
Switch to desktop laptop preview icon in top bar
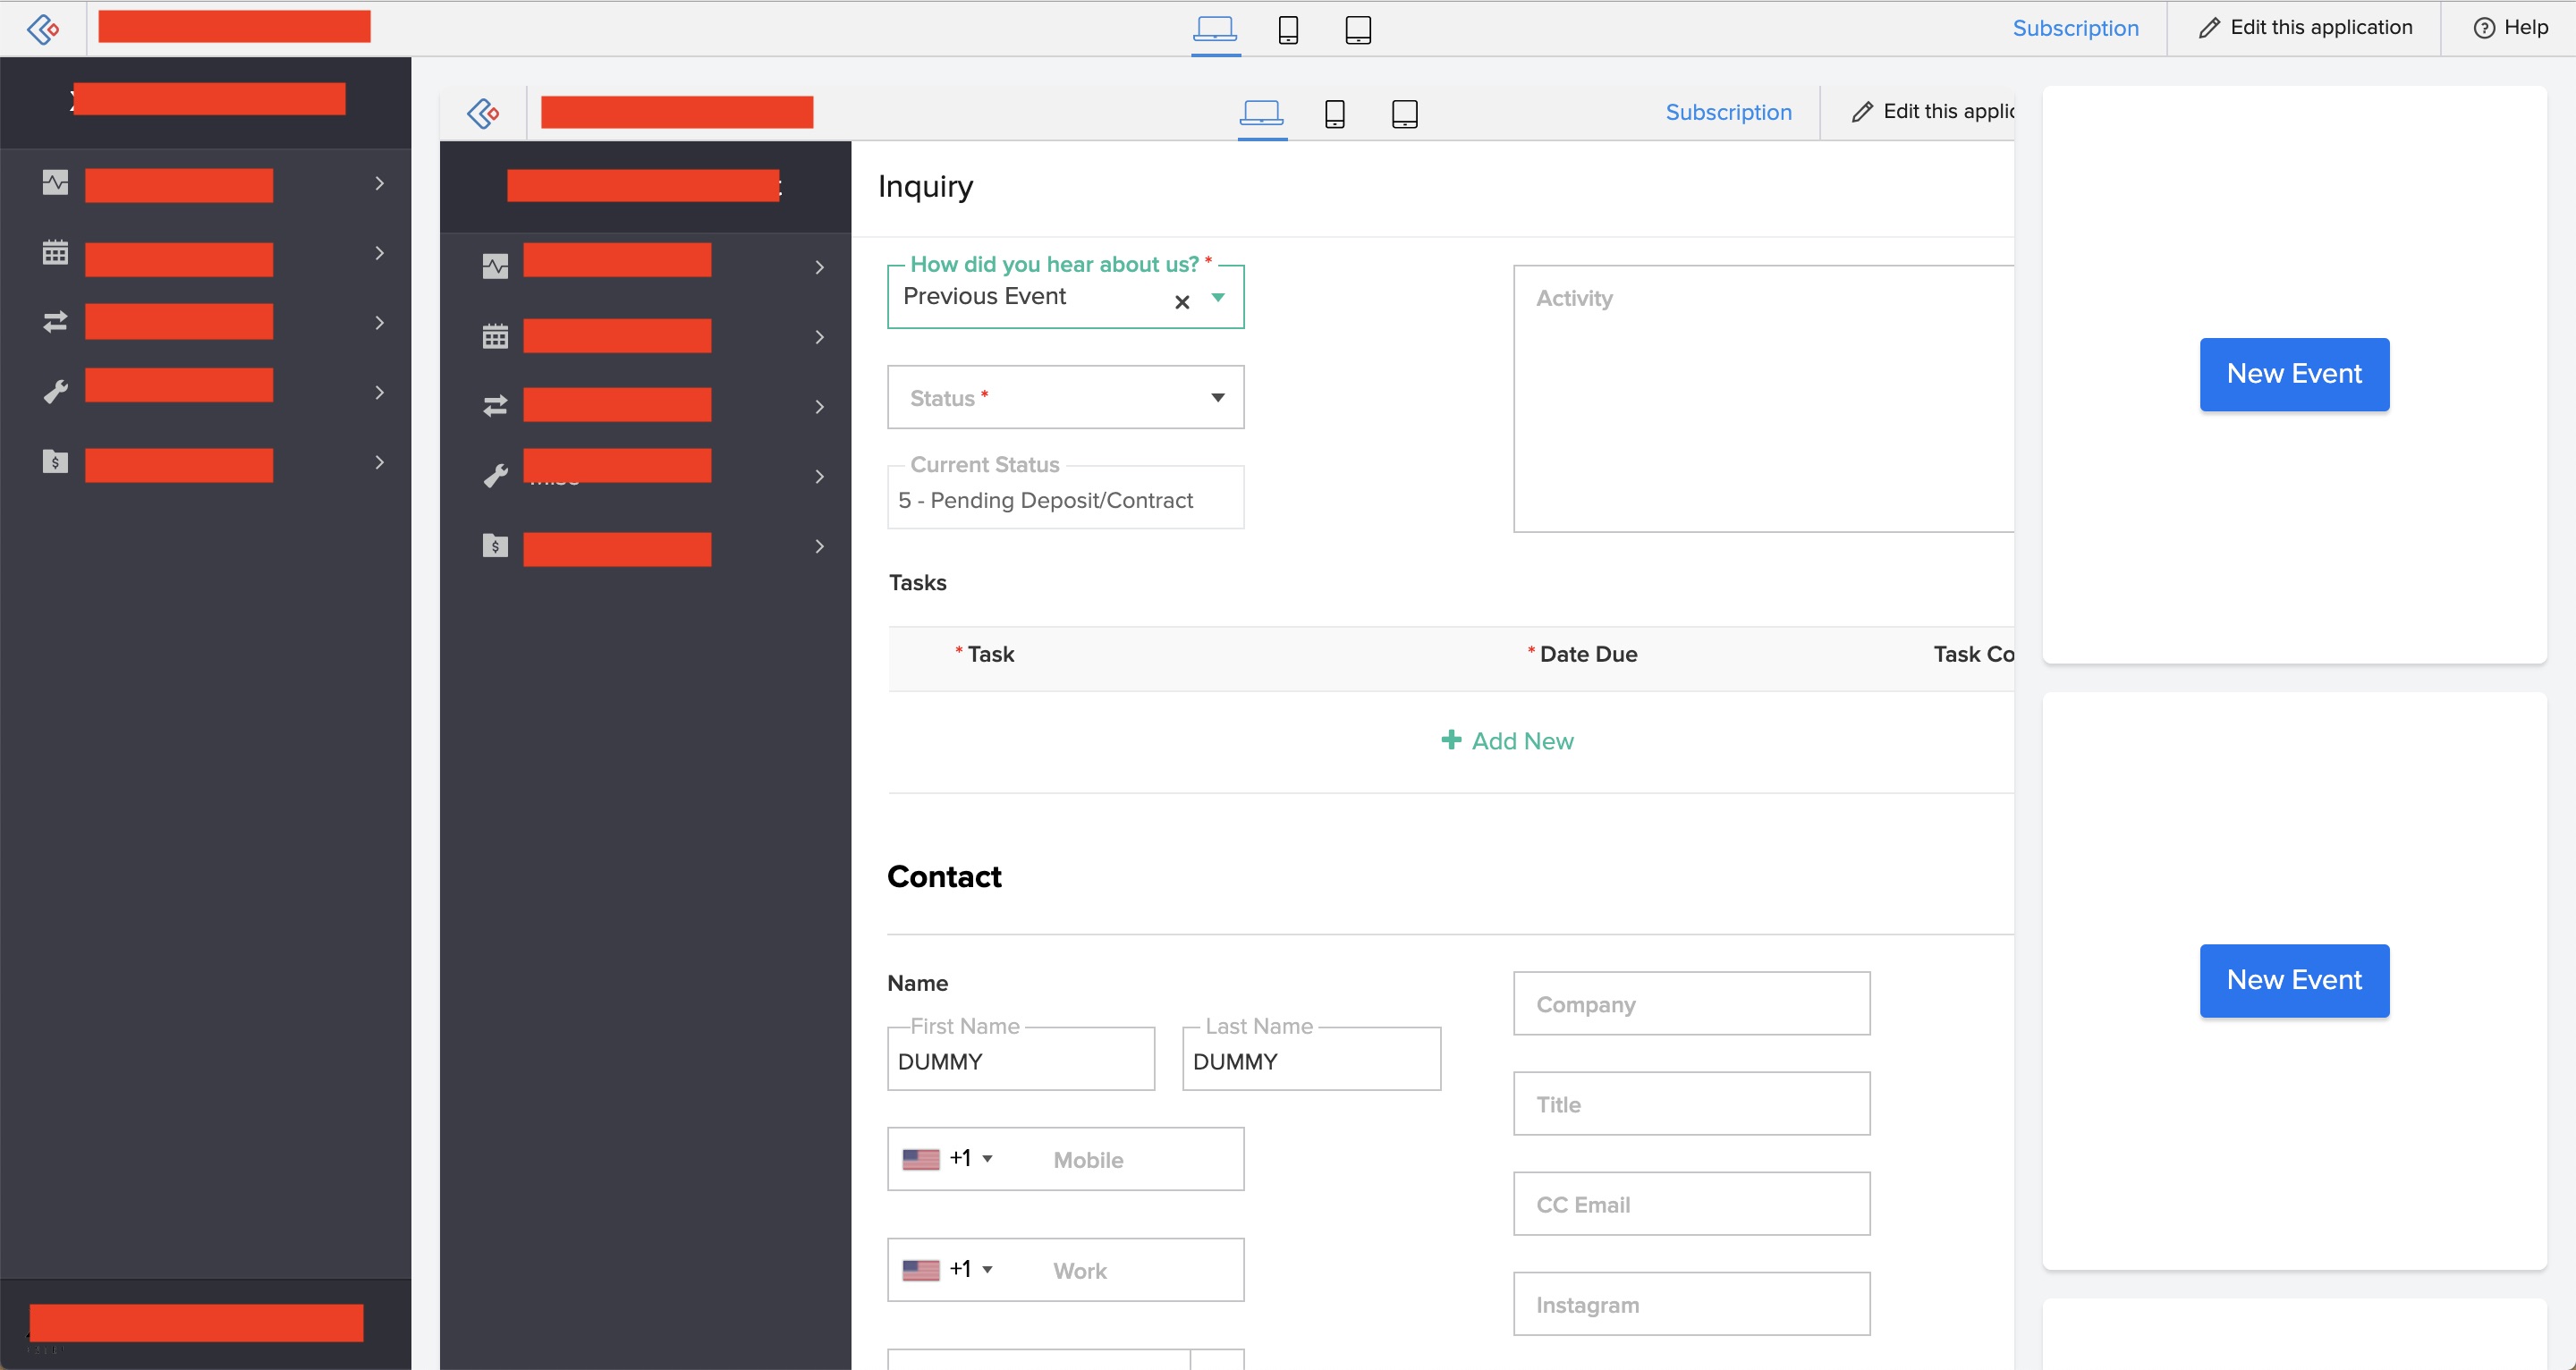click(x=1215, y=29)
